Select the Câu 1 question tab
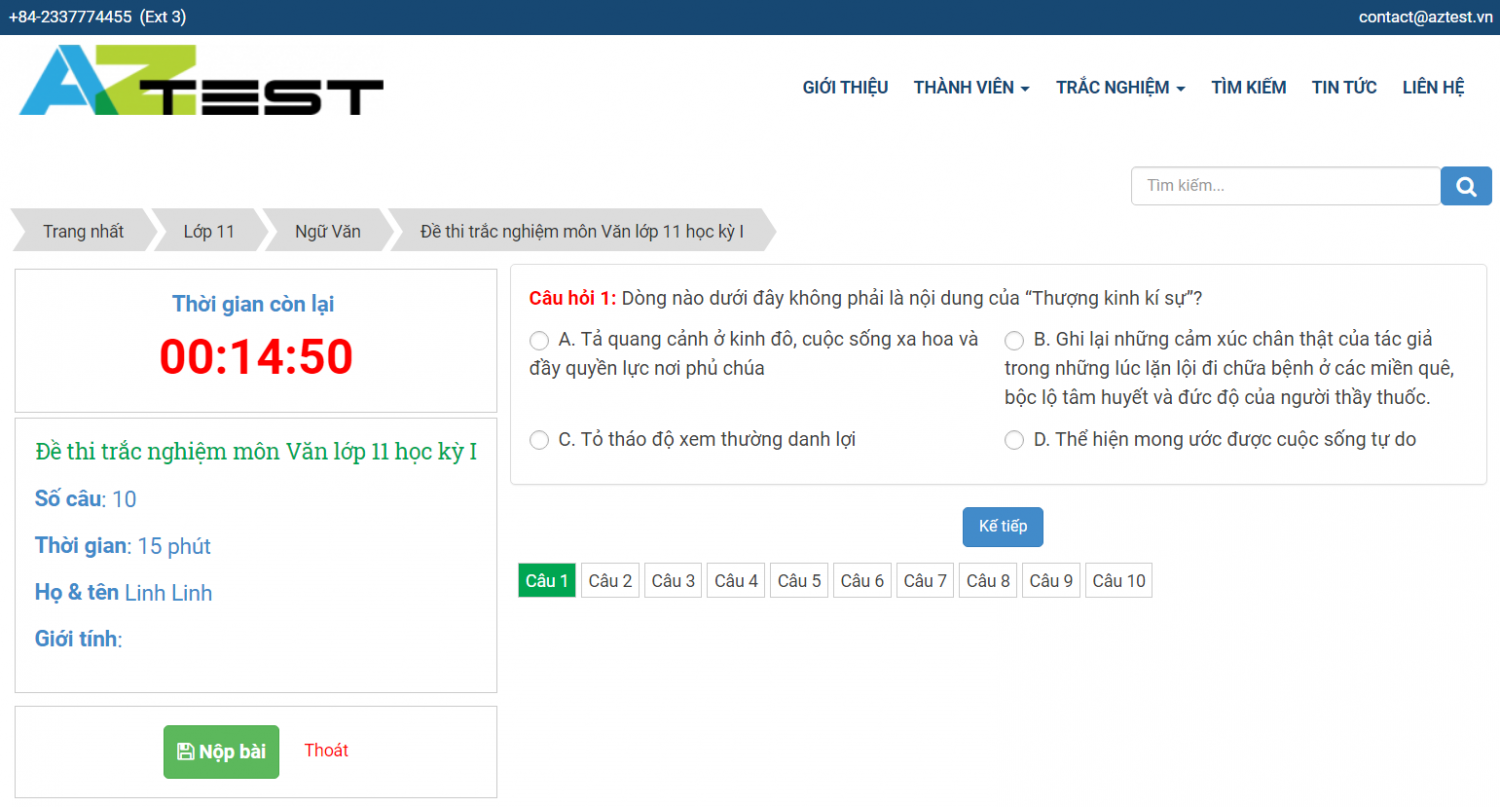Viewport: 1500px width, 807px height. click(x=547, y=581)
